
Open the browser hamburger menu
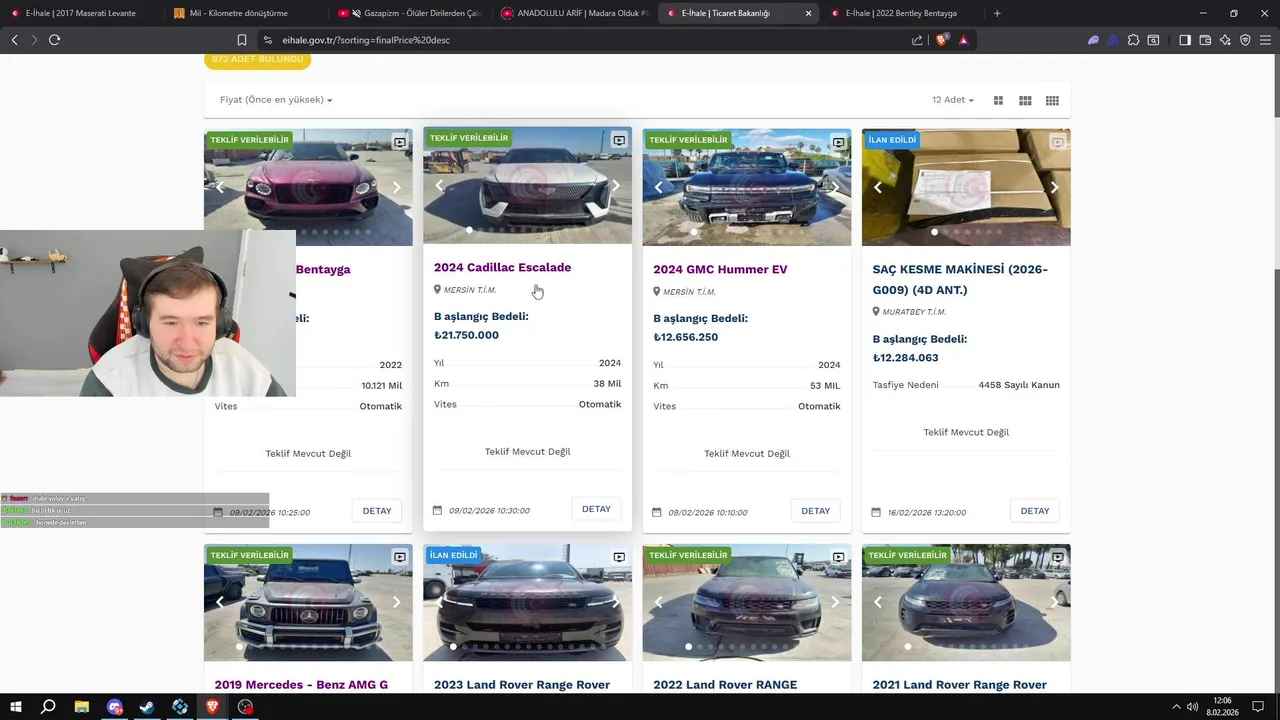pyautogui.click(x=1265, y=40)
